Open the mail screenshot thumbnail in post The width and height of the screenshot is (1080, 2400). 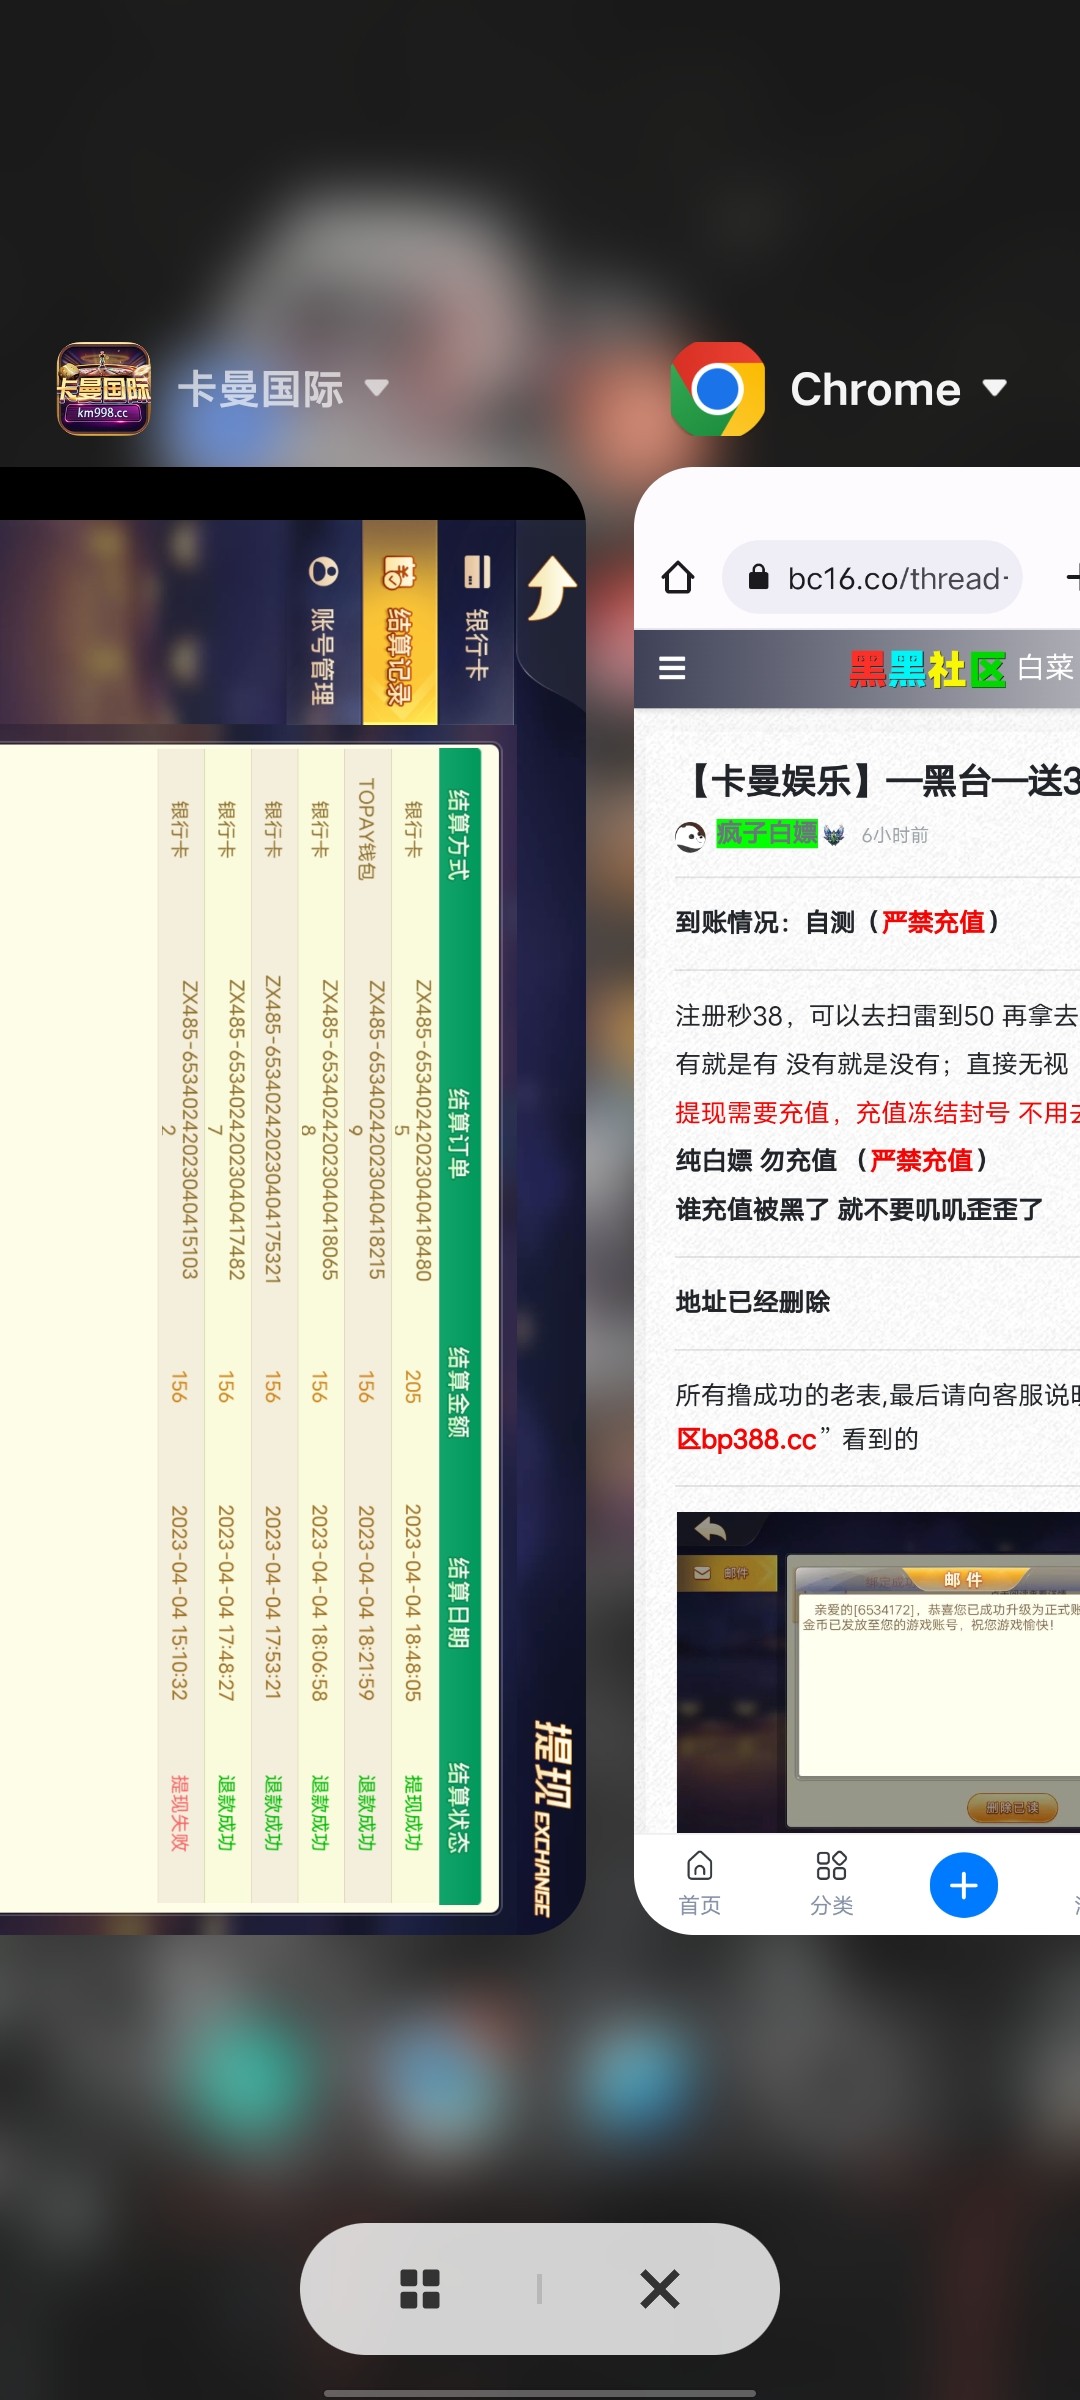click(878, 1672)
